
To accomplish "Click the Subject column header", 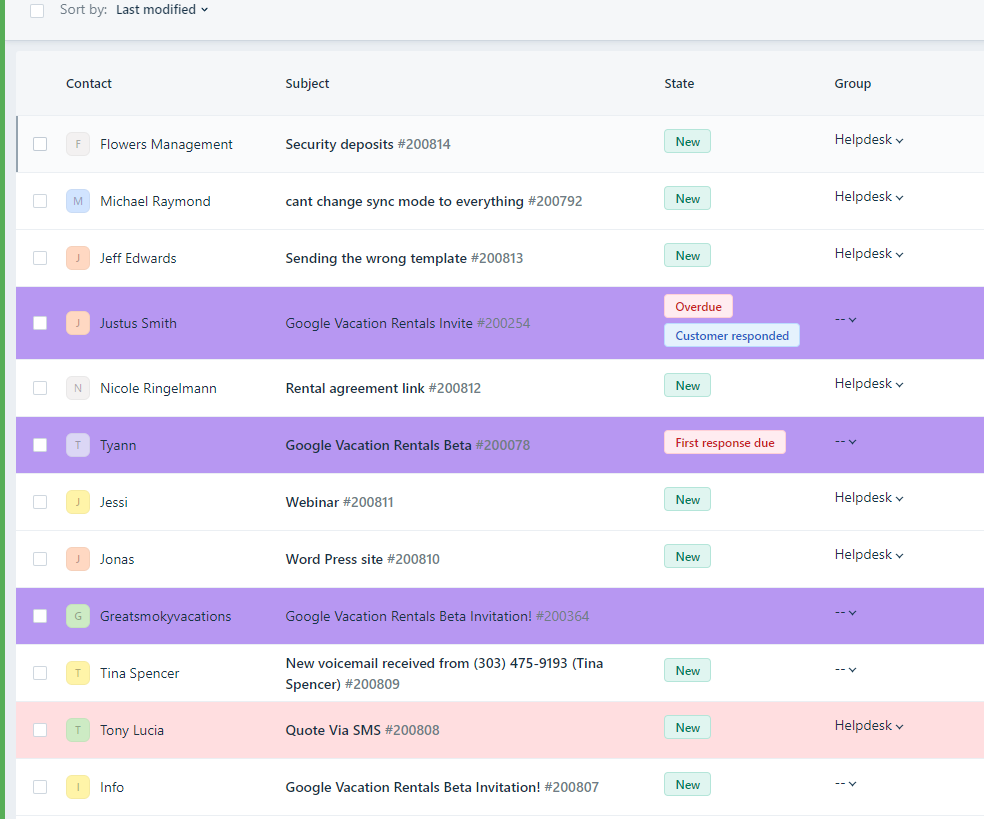I will 307,84.
